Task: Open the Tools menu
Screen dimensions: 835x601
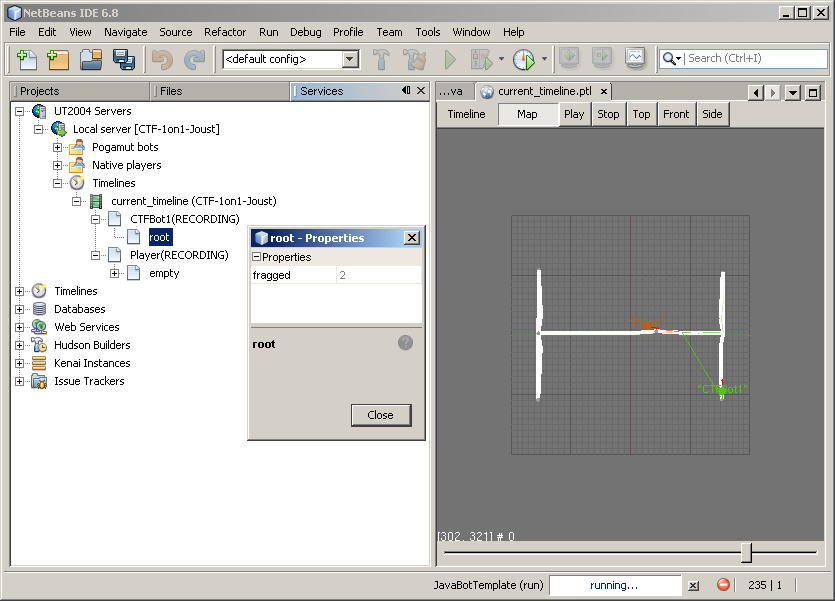Action: (428, 32)
